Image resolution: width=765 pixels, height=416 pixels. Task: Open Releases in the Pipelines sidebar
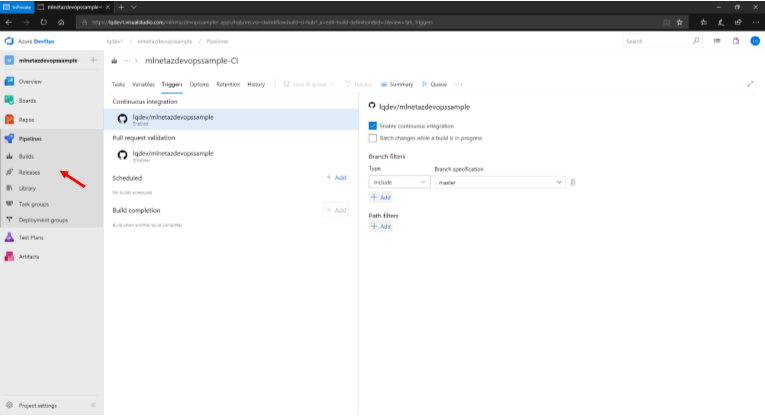(28, 172)
